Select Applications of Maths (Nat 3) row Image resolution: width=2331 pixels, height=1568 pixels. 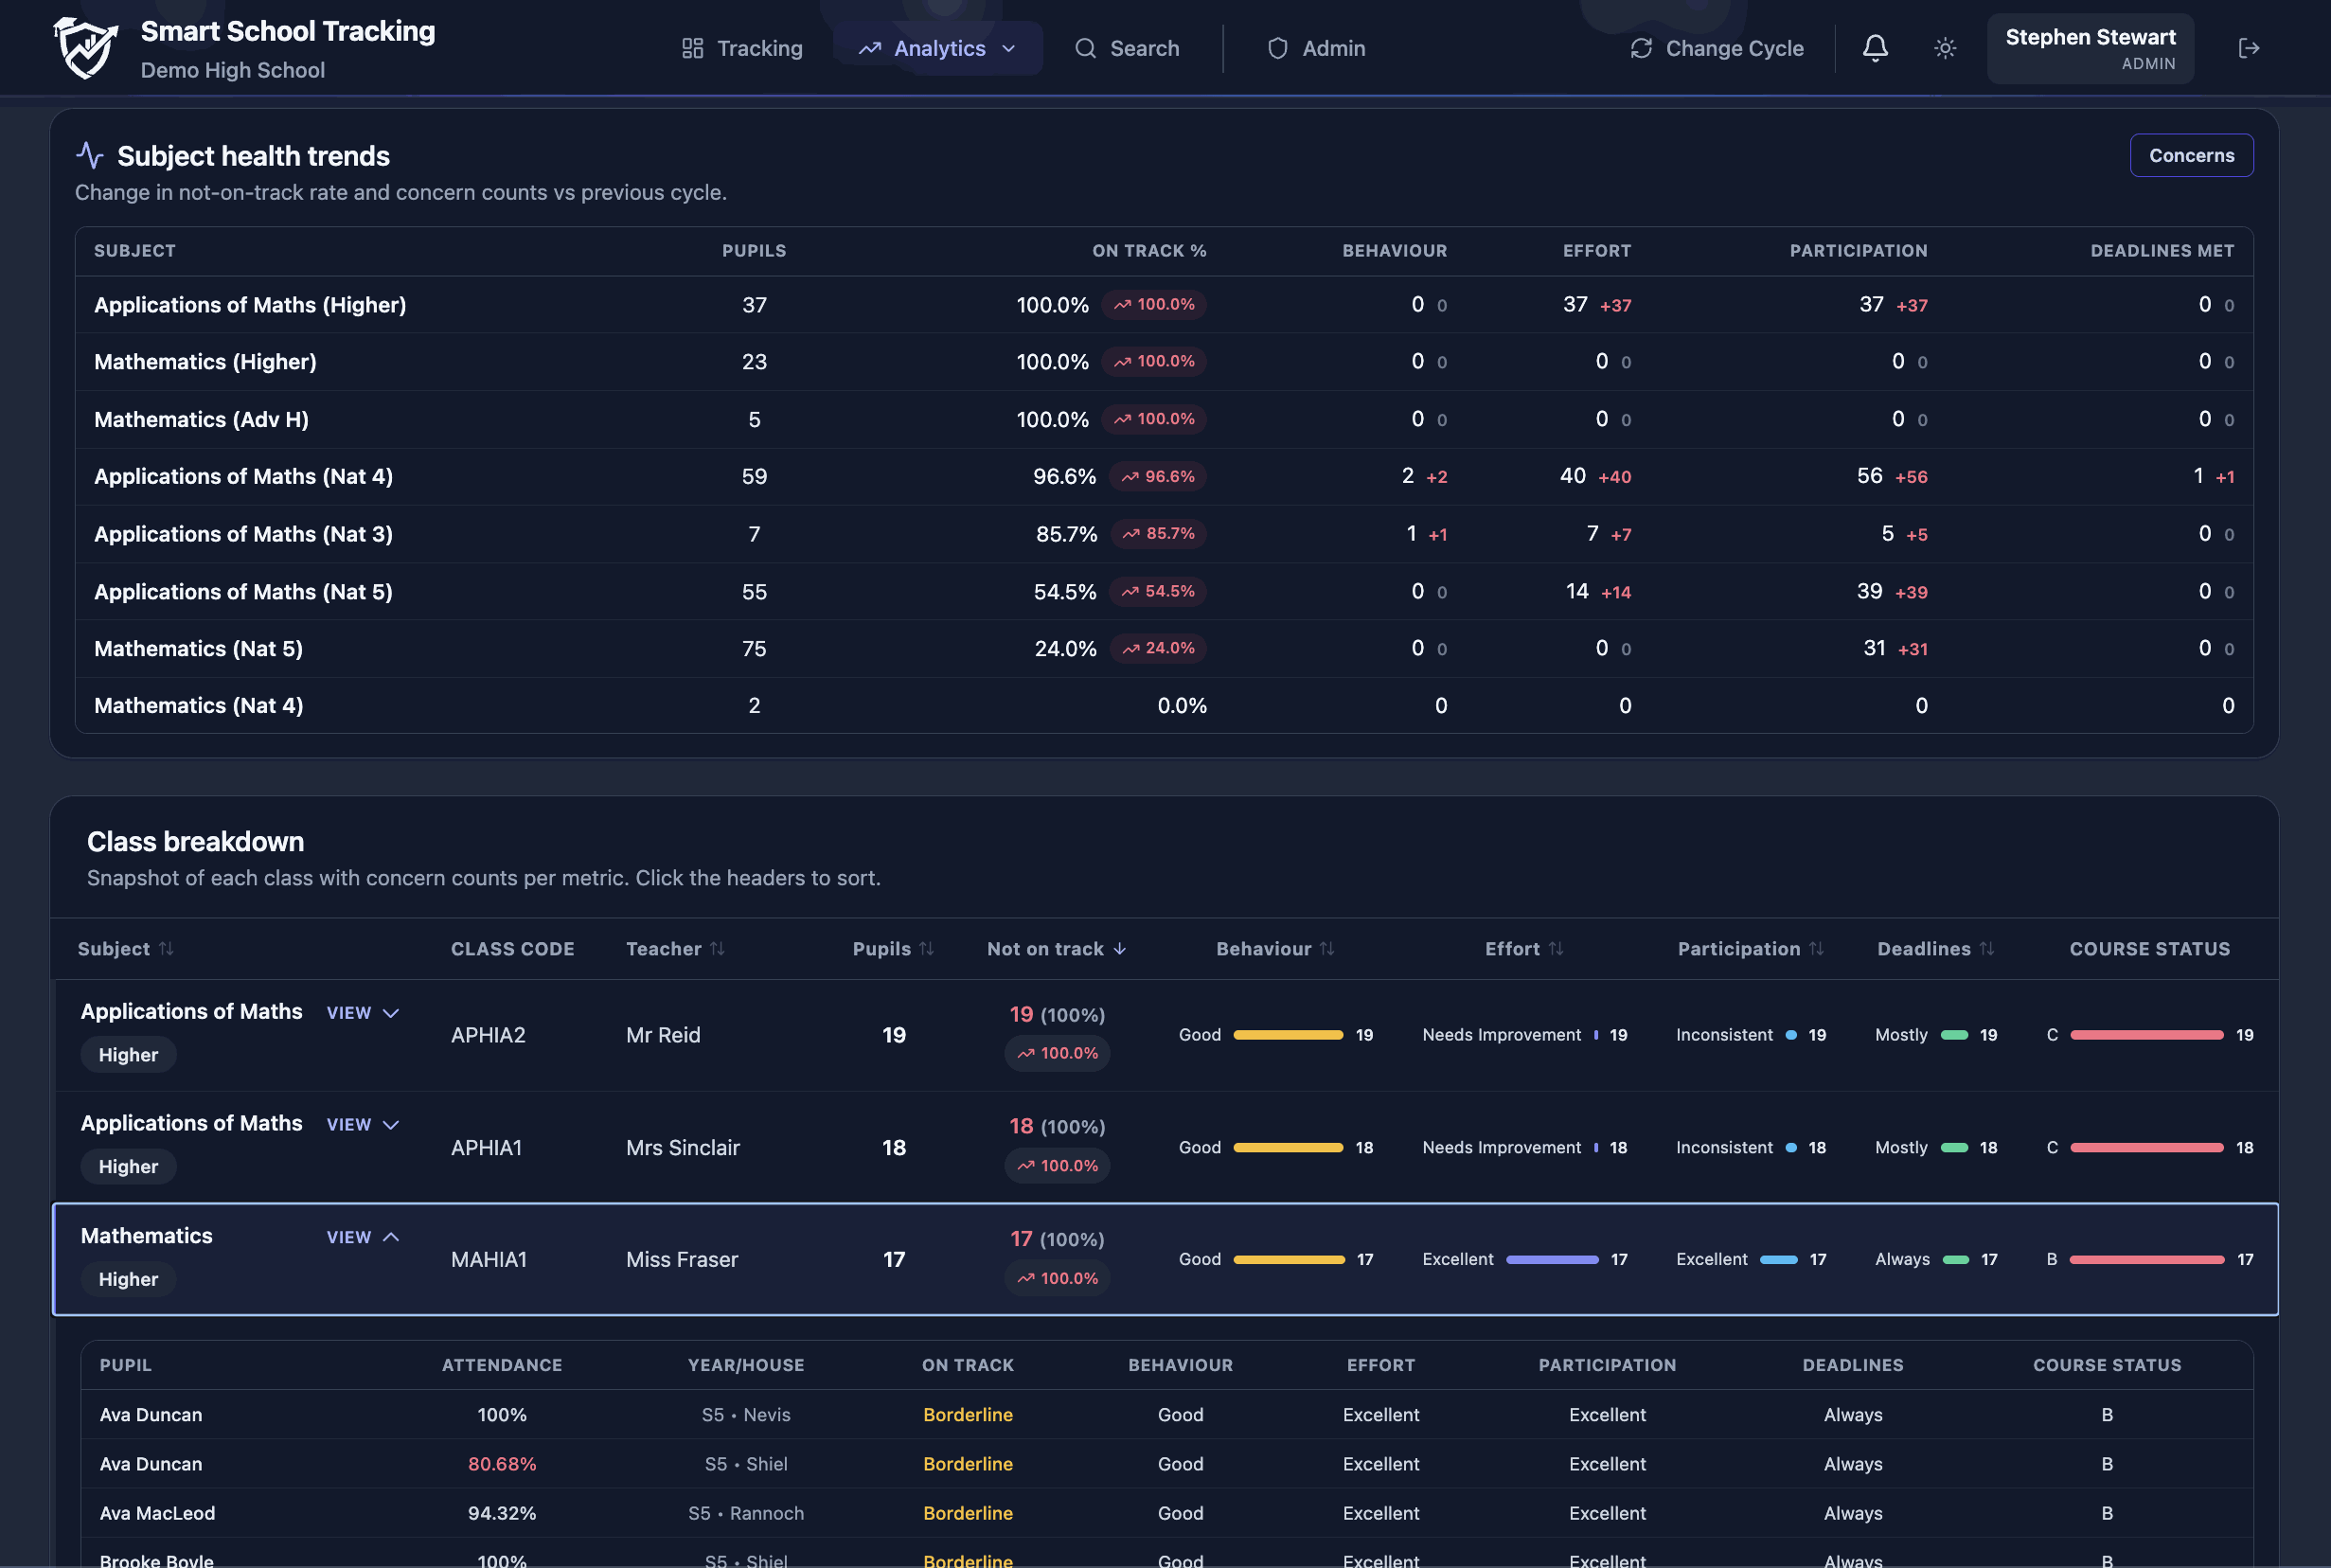pyautogui.click(x=1164, y=533)
